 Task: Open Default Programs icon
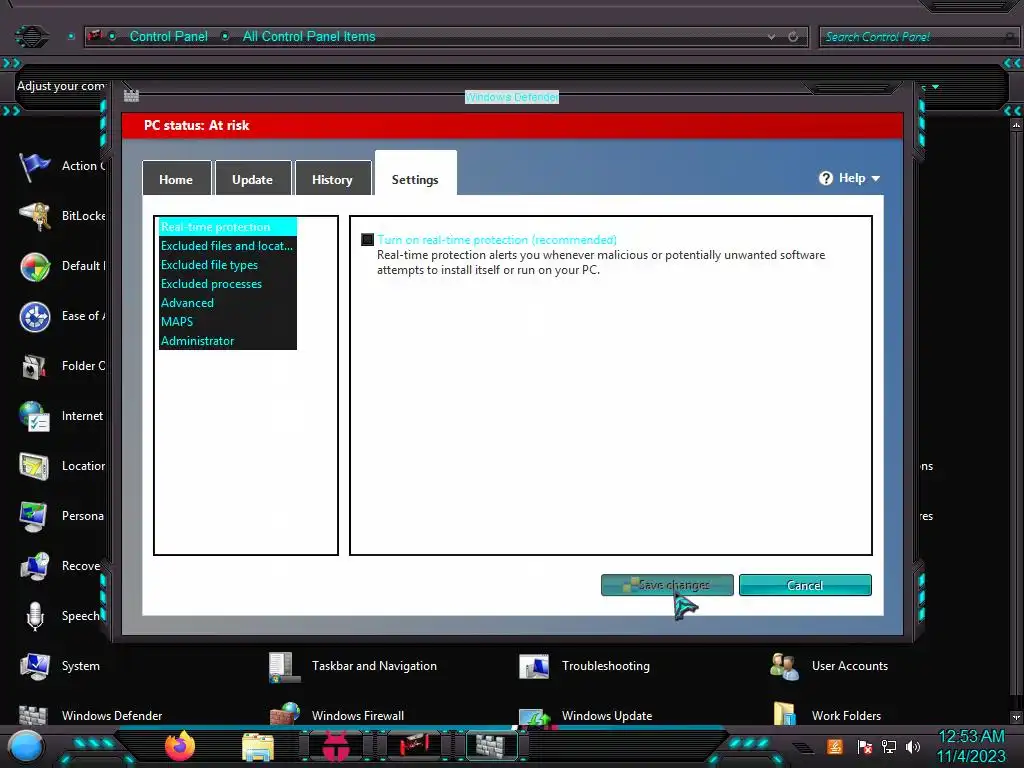34,266
